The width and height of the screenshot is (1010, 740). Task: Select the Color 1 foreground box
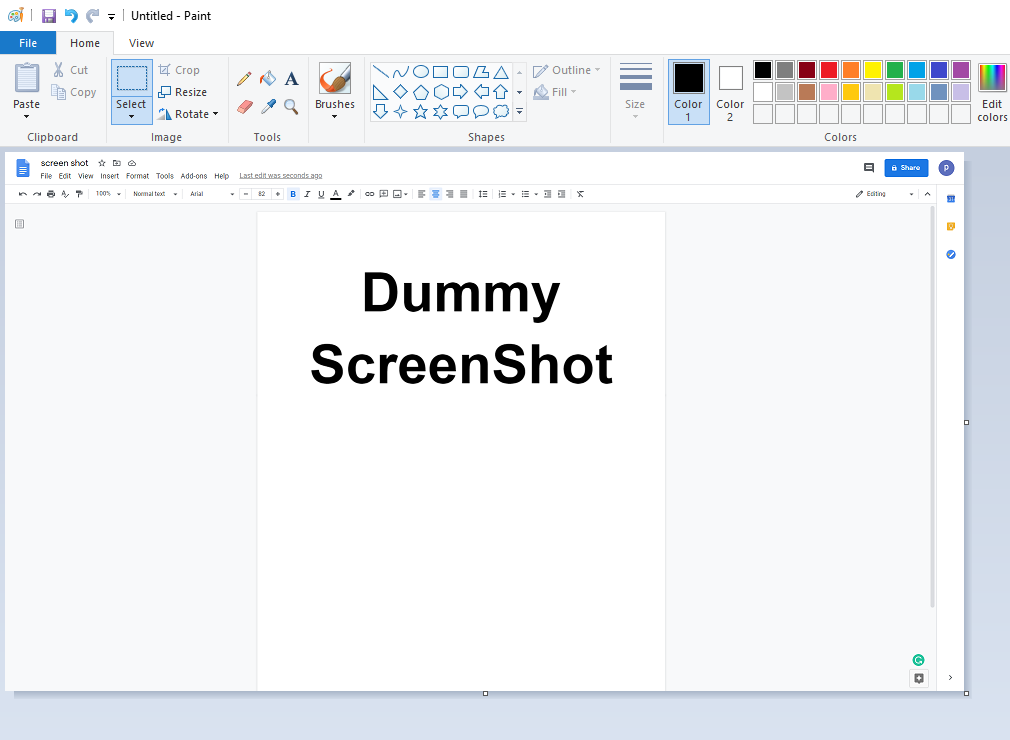(688, 91)
